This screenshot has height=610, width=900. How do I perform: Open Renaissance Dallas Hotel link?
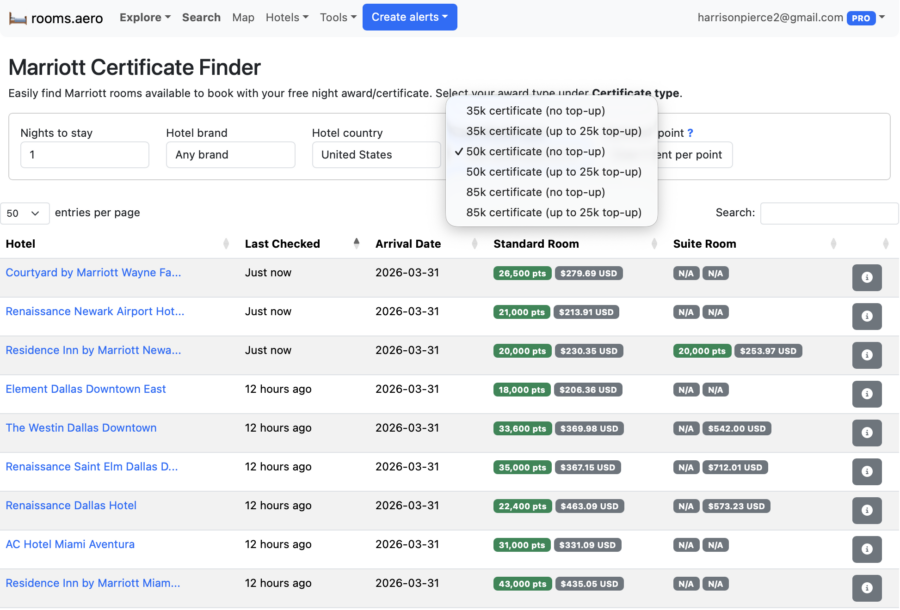[71, 506]
